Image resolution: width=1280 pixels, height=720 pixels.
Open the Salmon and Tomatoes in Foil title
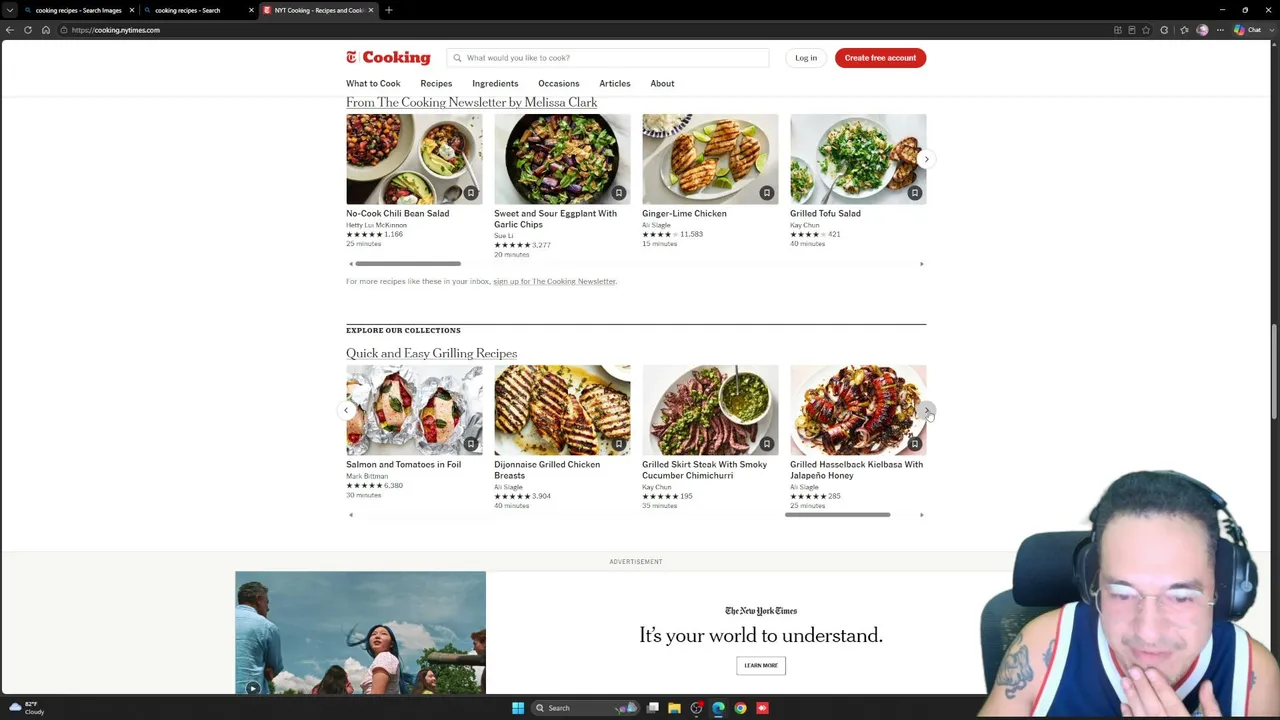click(403, 465)
